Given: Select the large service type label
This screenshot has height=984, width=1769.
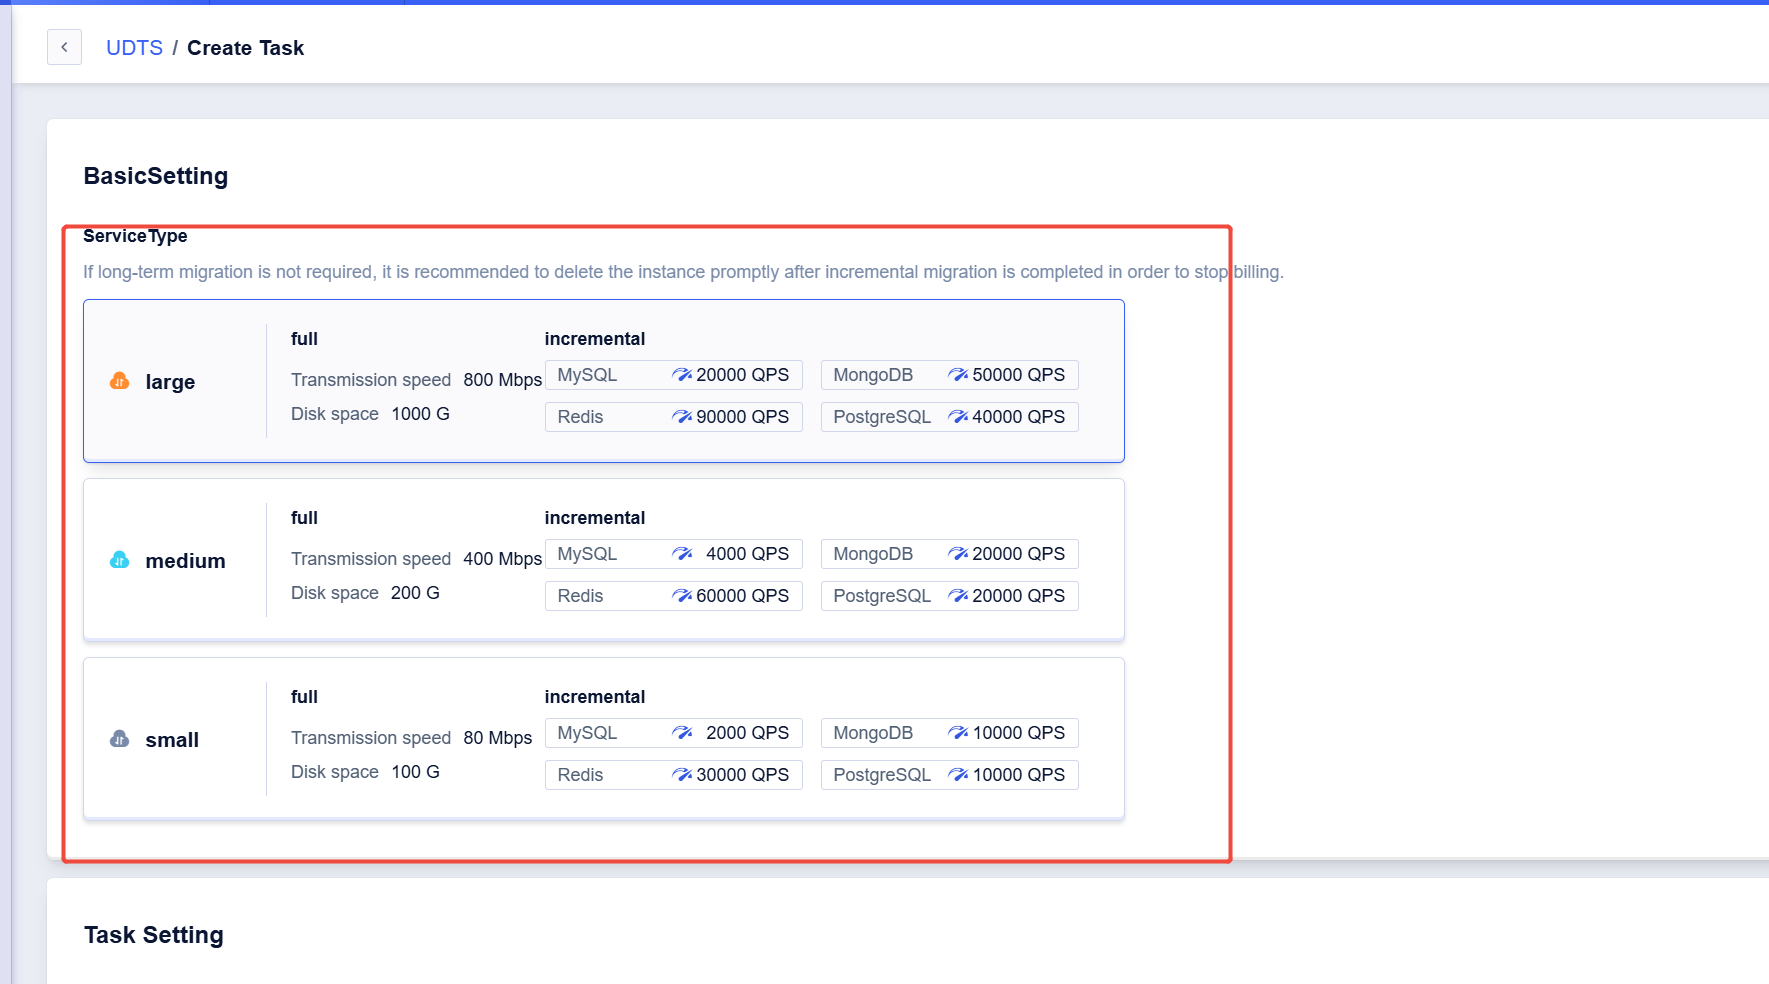Looking at the screenshot, I should [x=170, y=382].
